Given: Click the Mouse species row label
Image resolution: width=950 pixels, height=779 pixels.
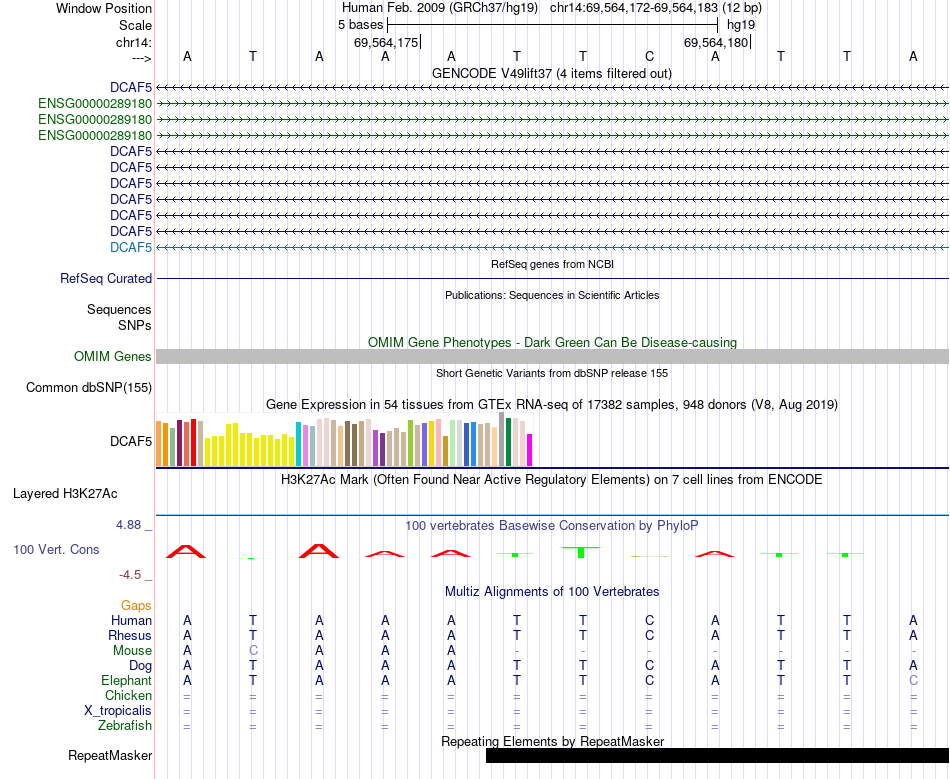Looking at the screenshot, I should pyautogui.click(x=132, y=651).
